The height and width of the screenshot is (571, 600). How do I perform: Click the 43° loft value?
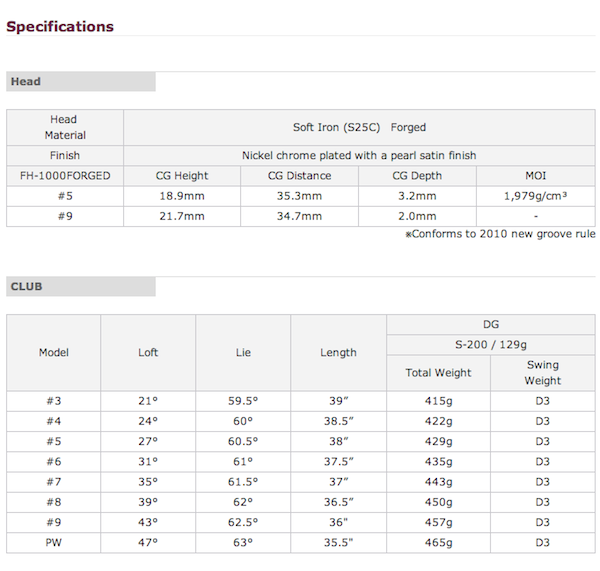tap(148, 522)
